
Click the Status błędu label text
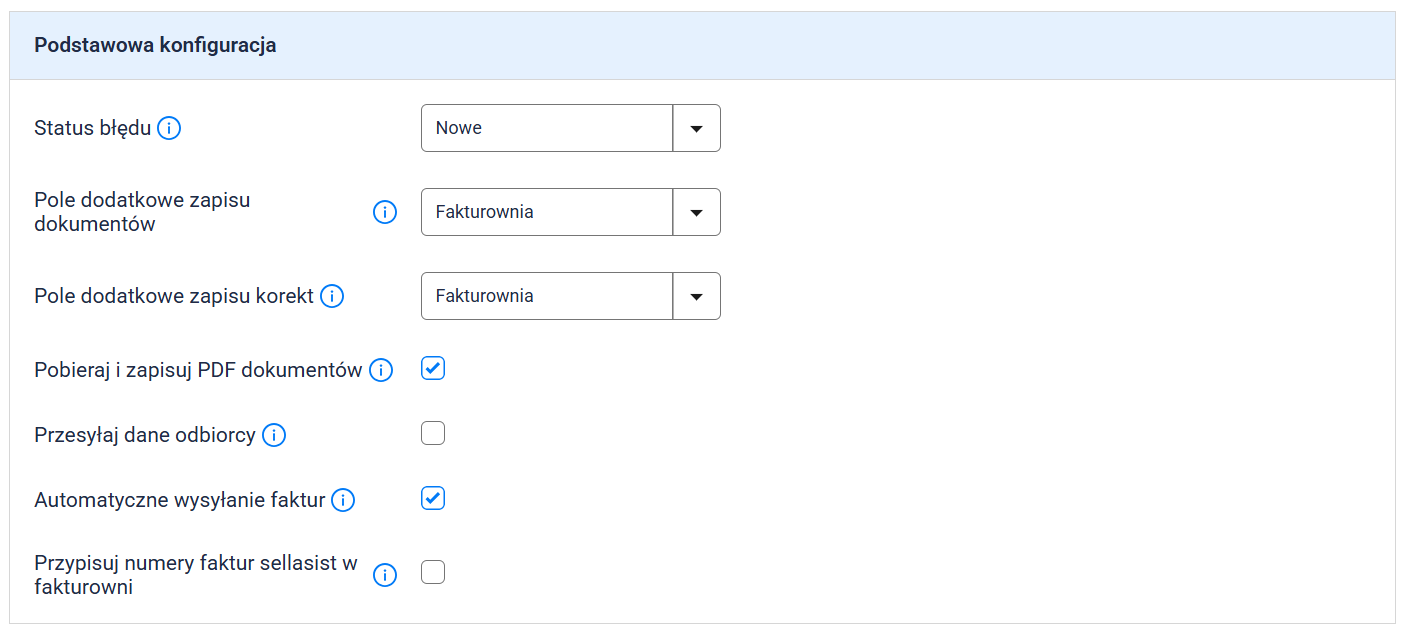coord(92,128)
